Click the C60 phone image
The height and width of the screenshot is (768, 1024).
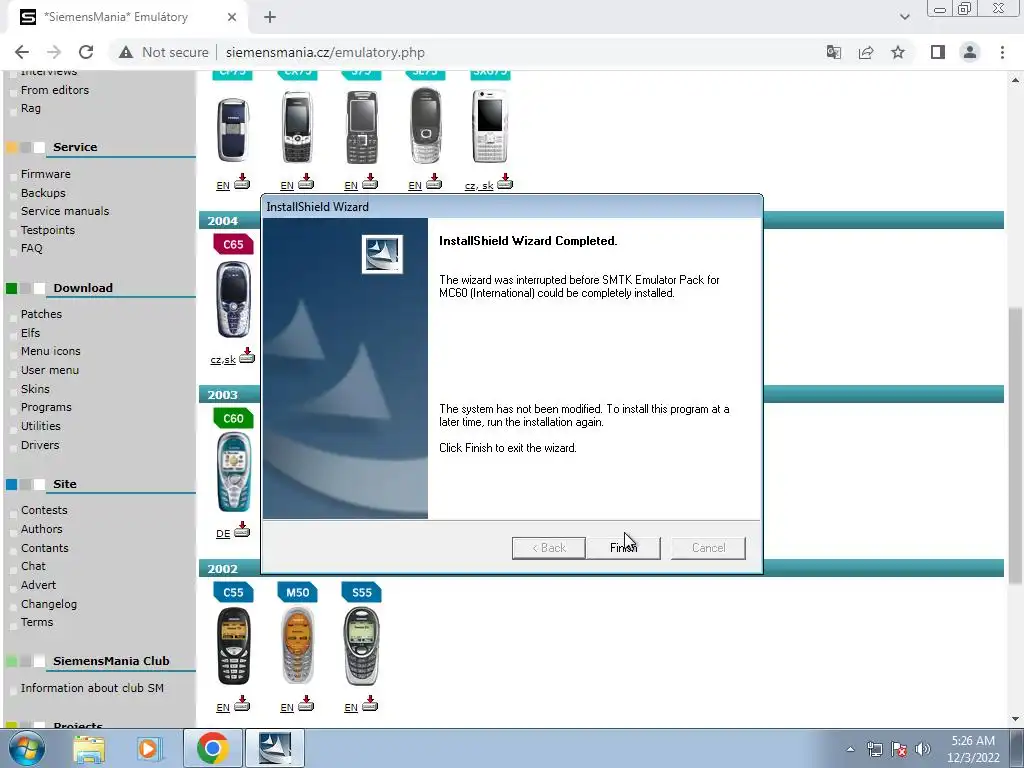click(x=233, y=472)
